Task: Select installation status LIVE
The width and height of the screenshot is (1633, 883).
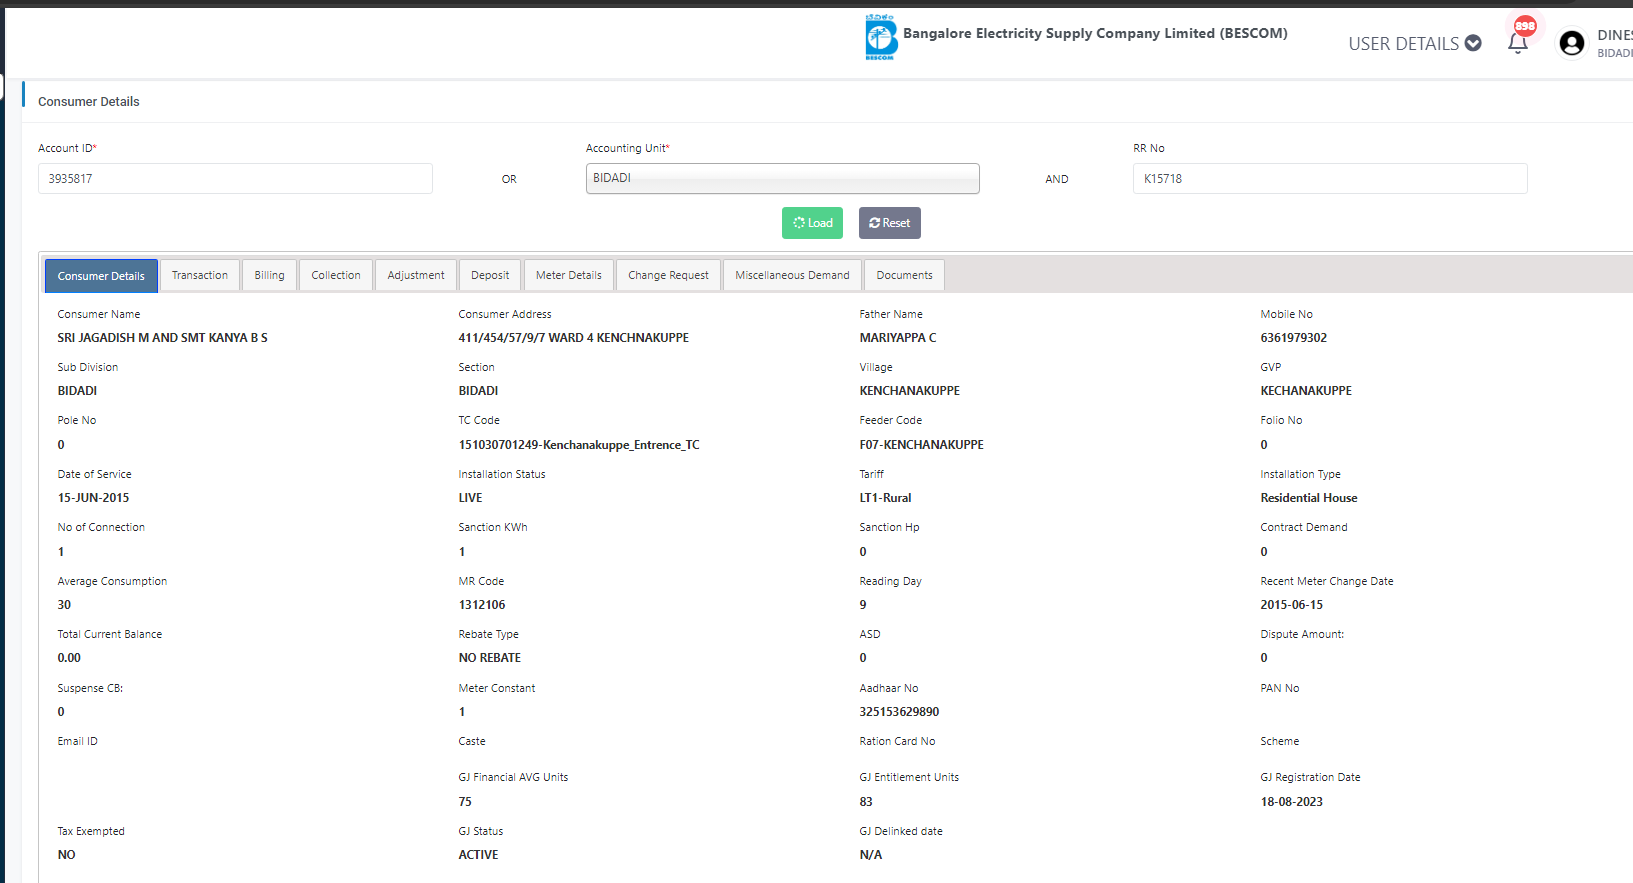Action: click(470, 498)
